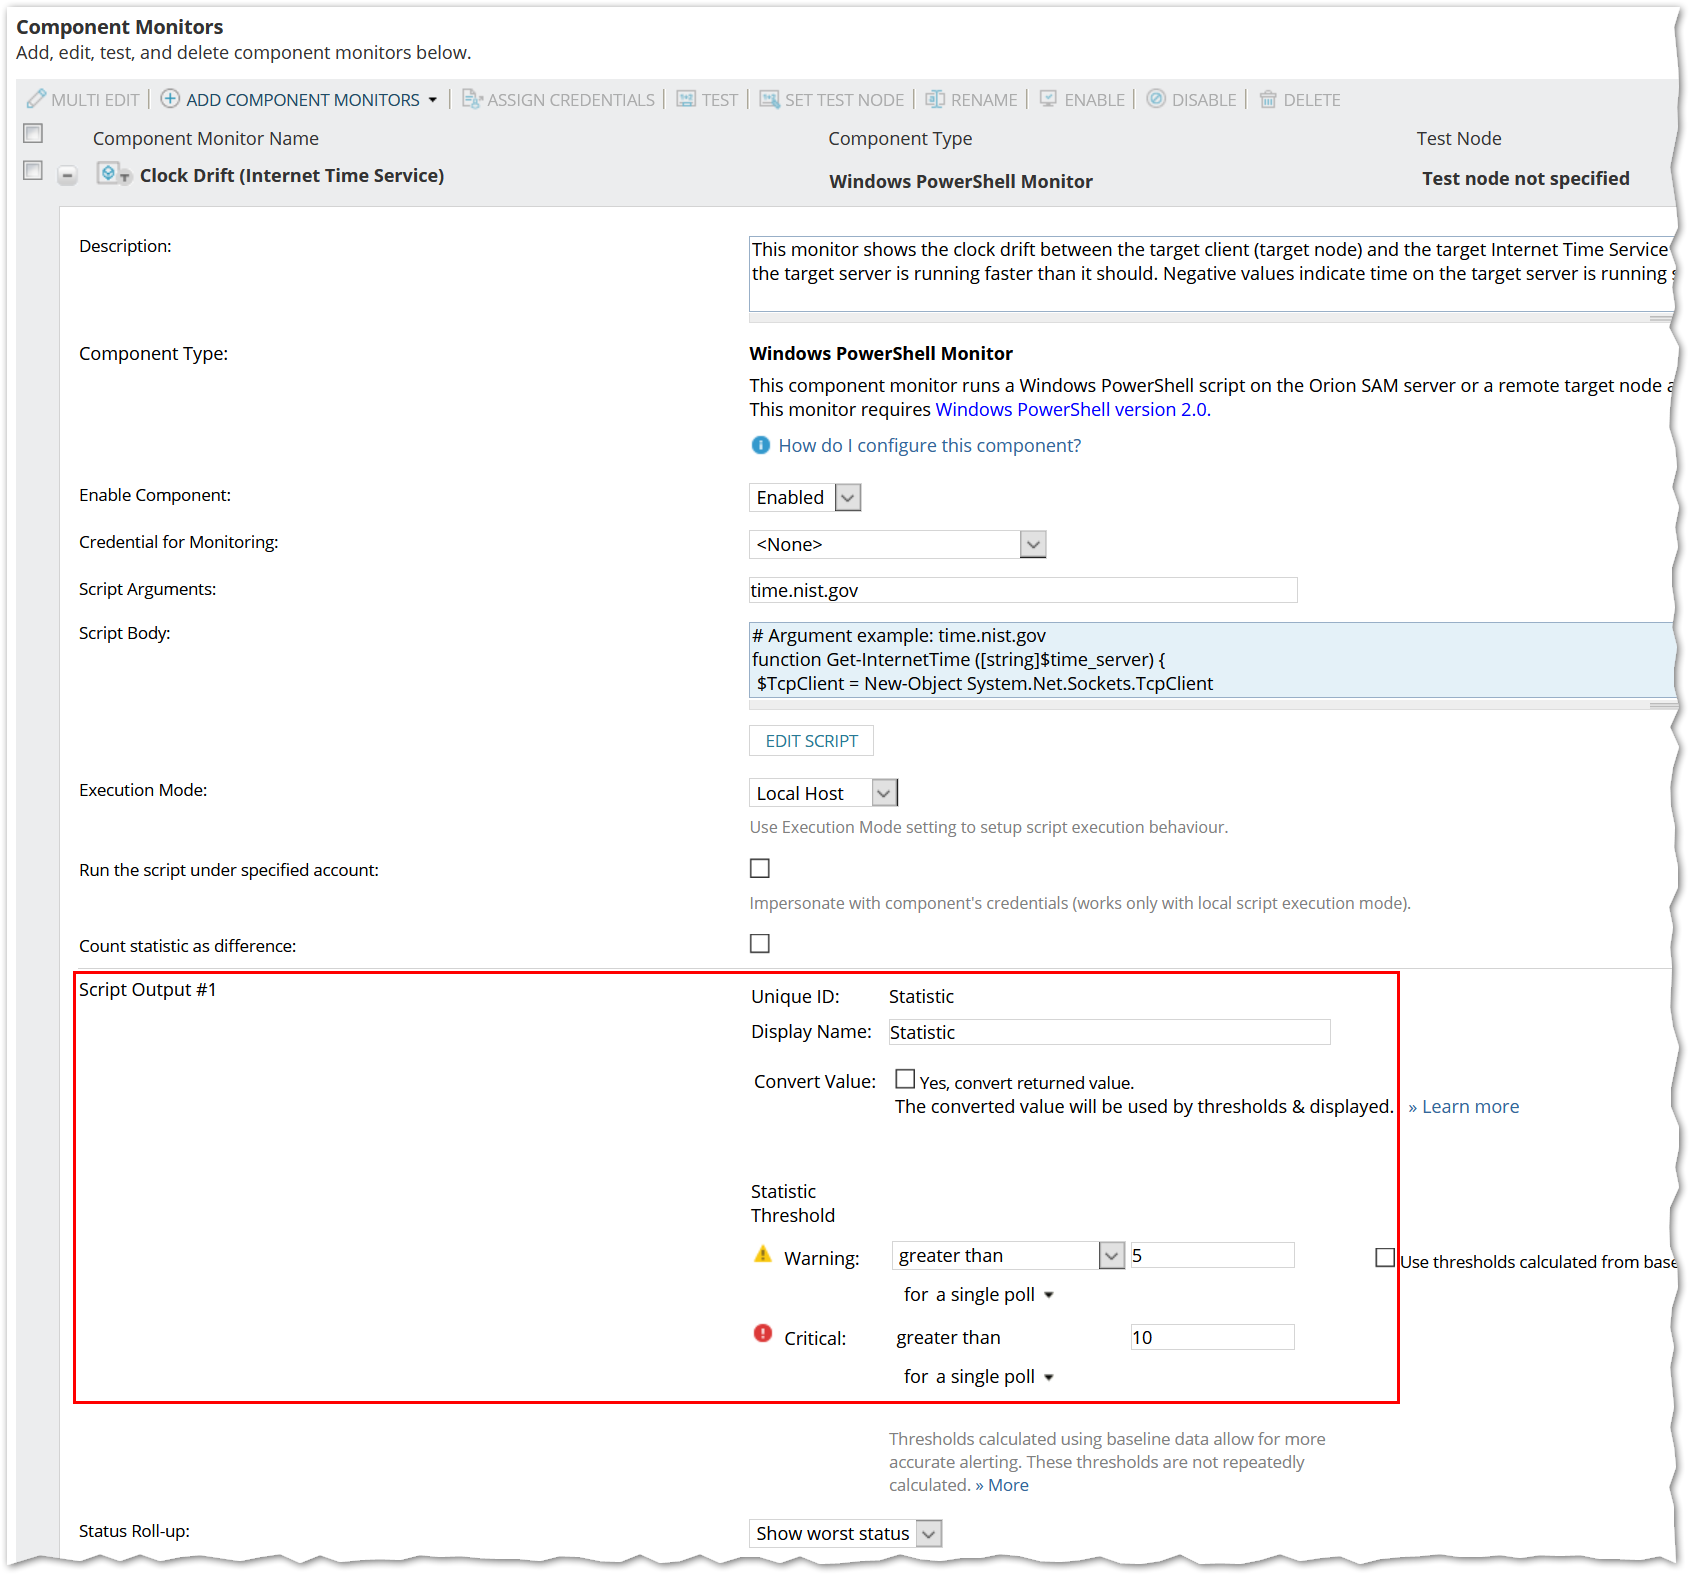
Task: Check Yes, convert returned value
Action: [905, 1079]
